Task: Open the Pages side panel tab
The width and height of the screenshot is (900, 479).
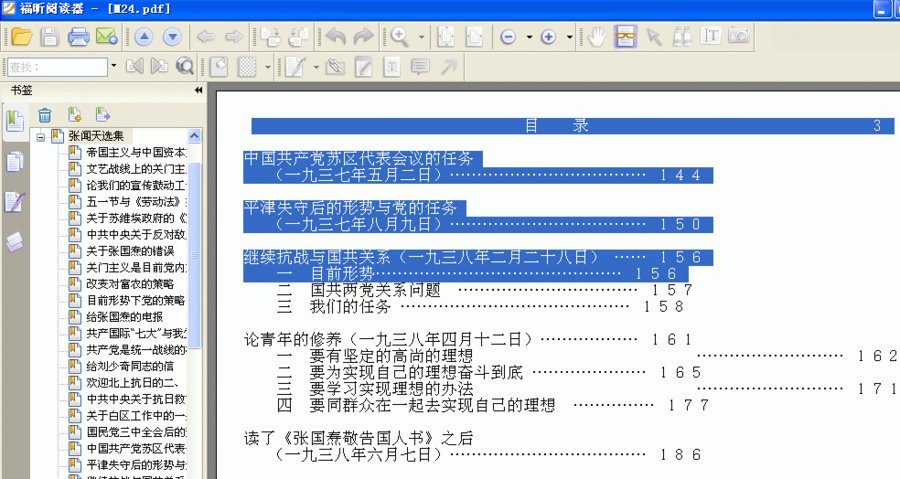Action: click(14, 162)
